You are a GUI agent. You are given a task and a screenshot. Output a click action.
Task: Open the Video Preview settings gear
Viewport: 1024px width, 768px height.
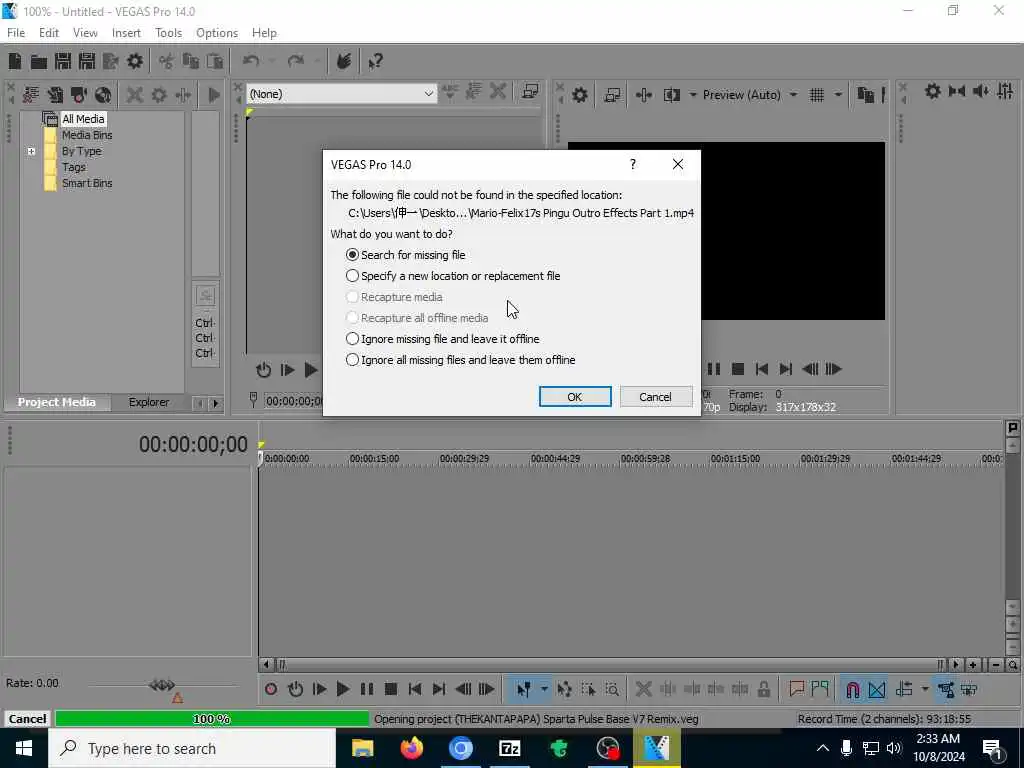click(x=579, y=95)
